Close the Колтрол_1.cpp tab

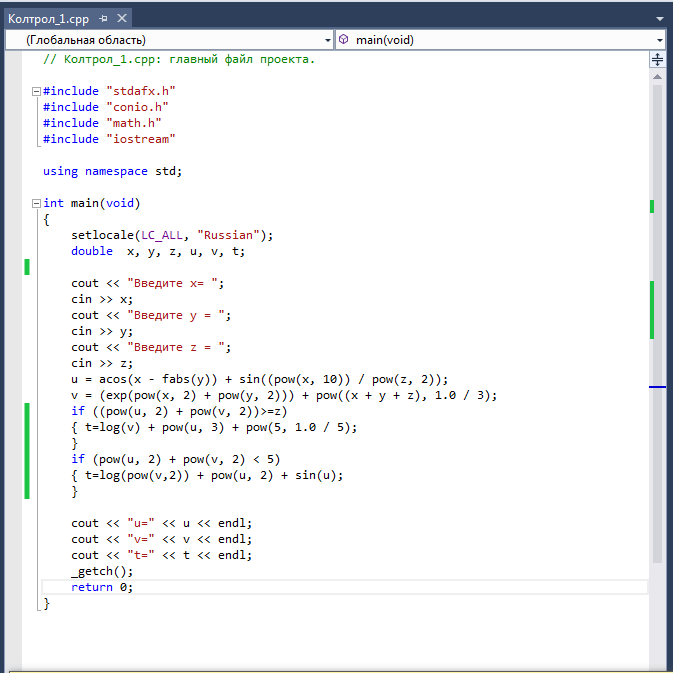tap(122, 18)
